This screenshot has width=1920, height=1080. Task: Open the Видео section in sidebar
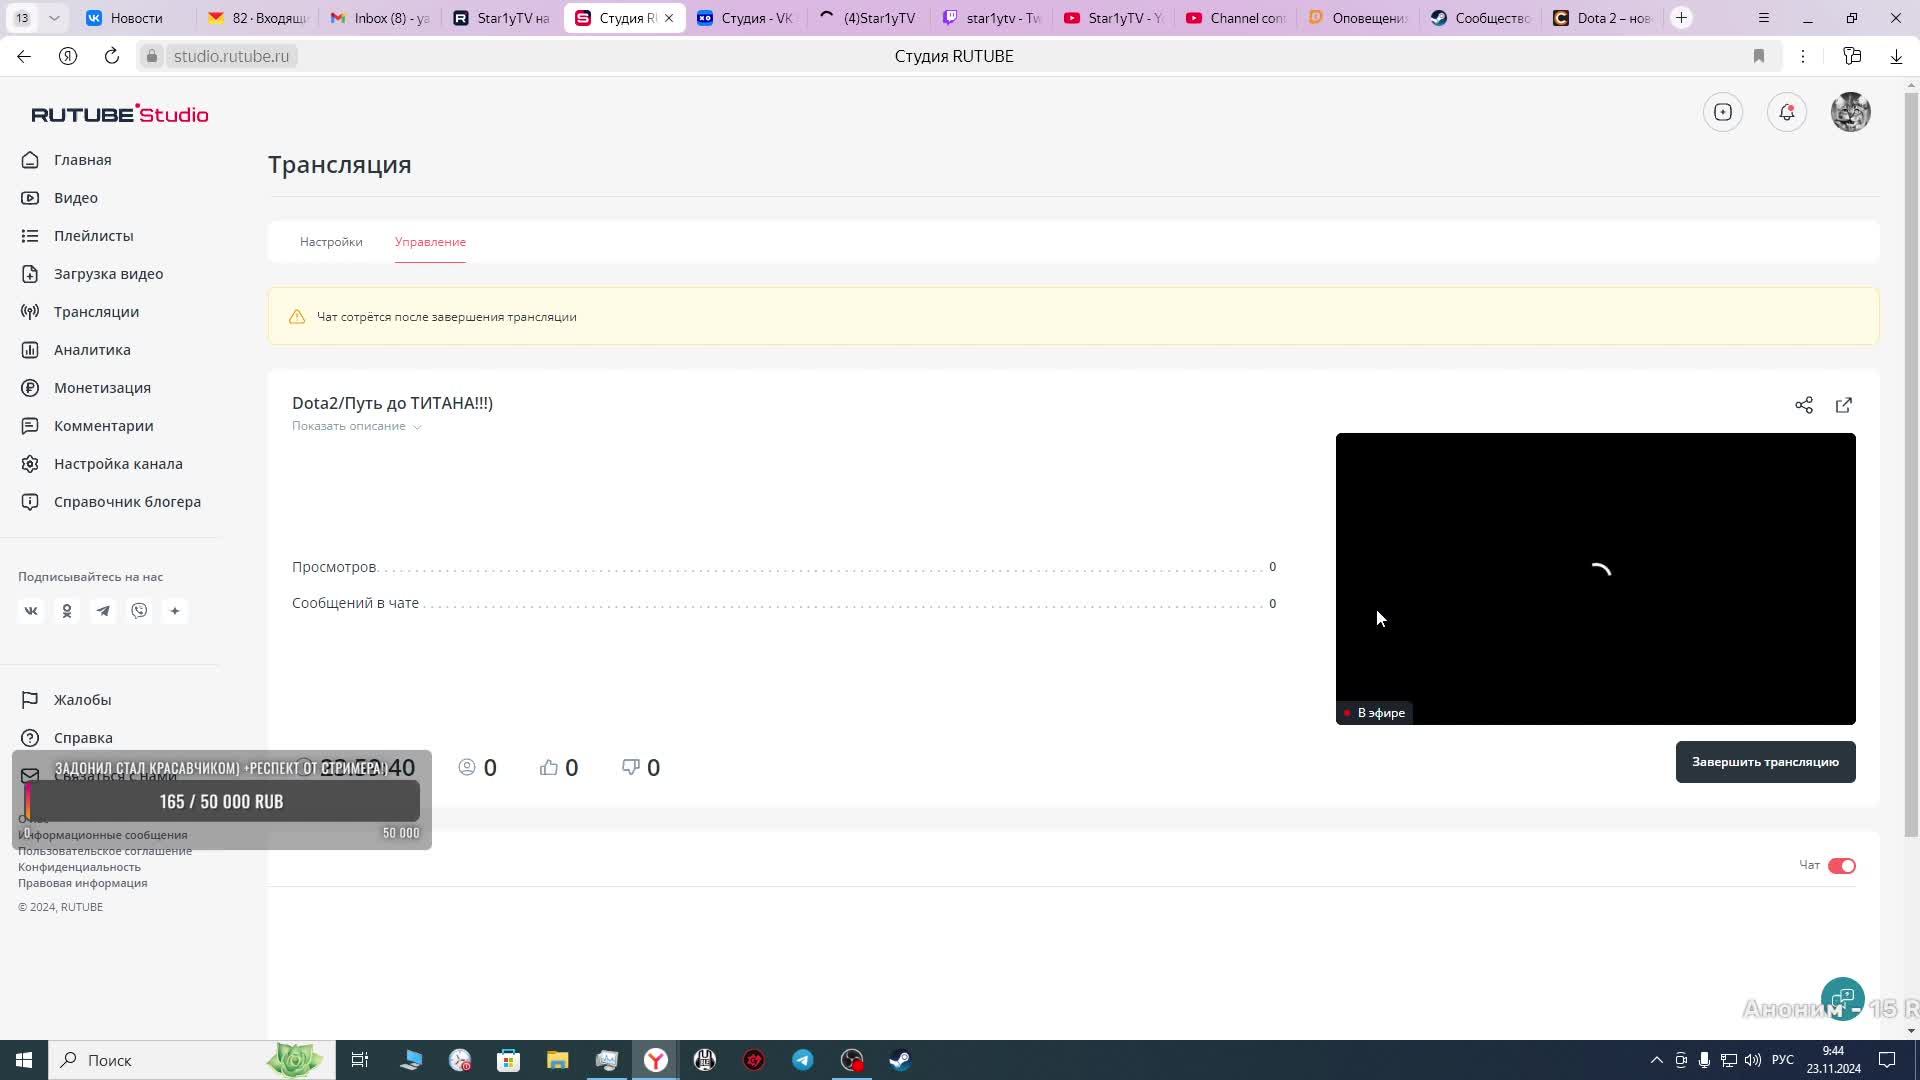[x=75, y=198]
